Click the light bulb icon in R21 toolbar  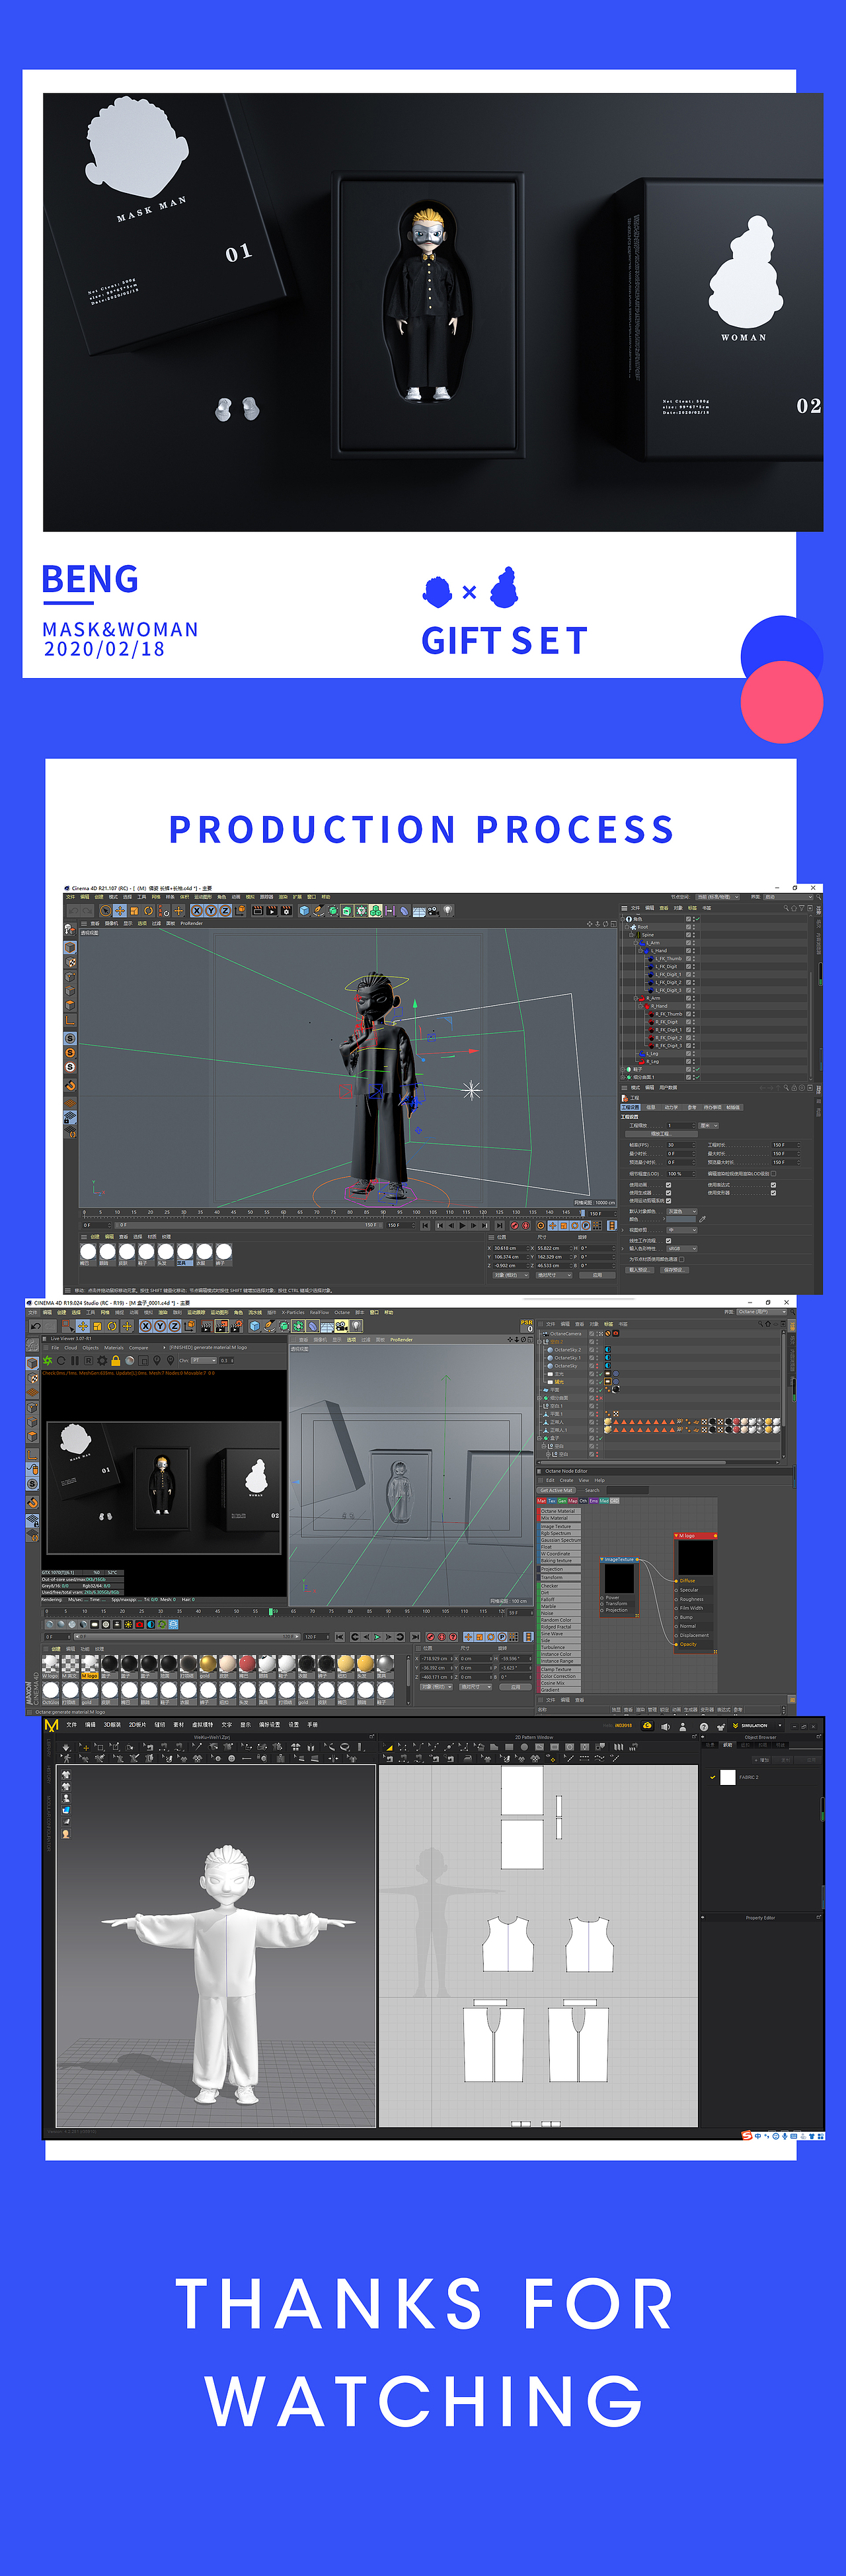(448, 911)
